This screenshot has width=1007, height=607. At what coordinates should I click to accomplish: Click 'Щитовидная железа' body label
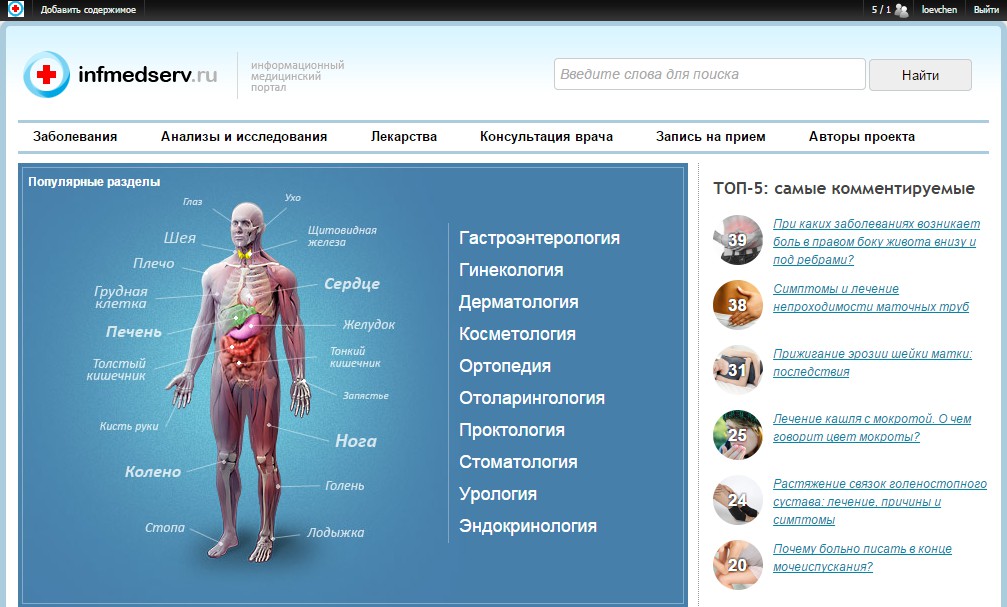[x=342, y=236]
